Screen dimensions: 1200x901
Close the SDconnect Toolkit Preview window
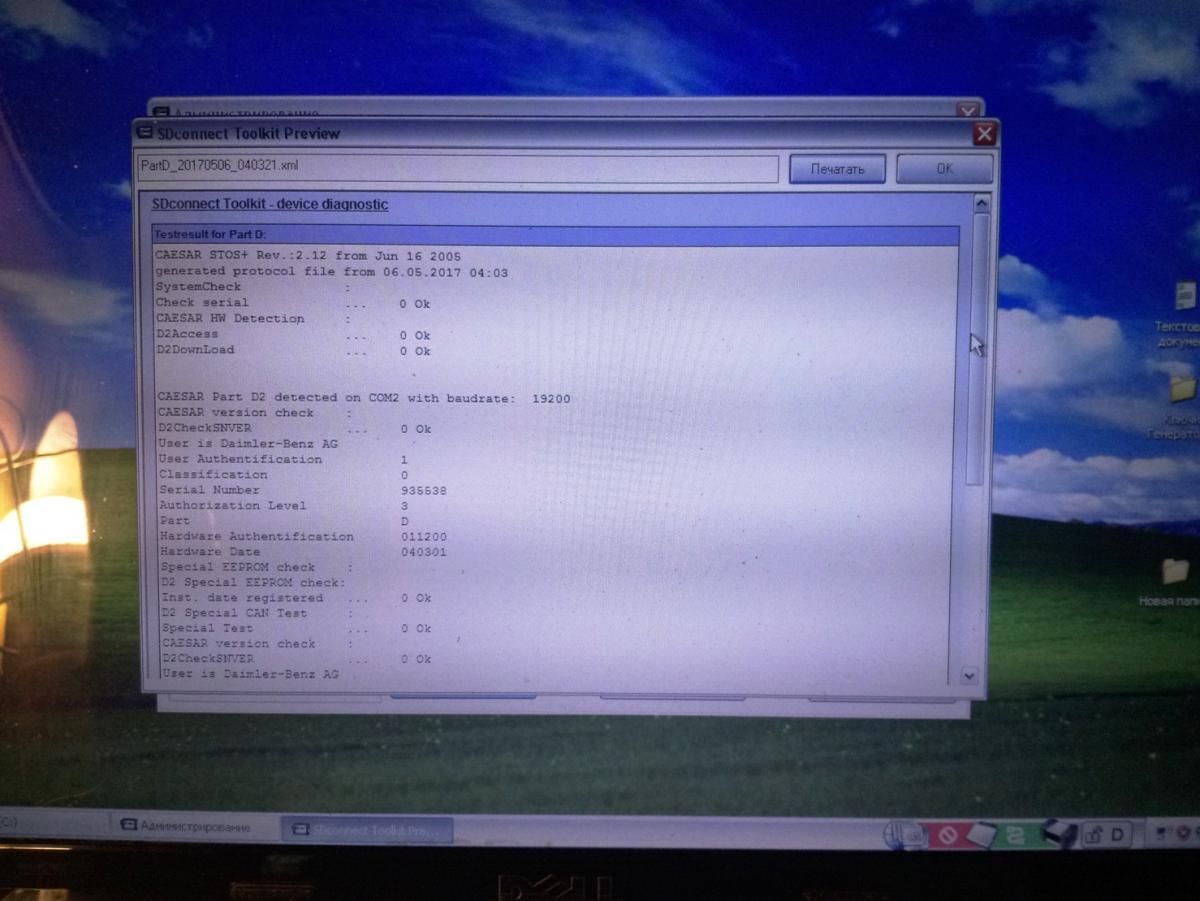pos(984,133)
